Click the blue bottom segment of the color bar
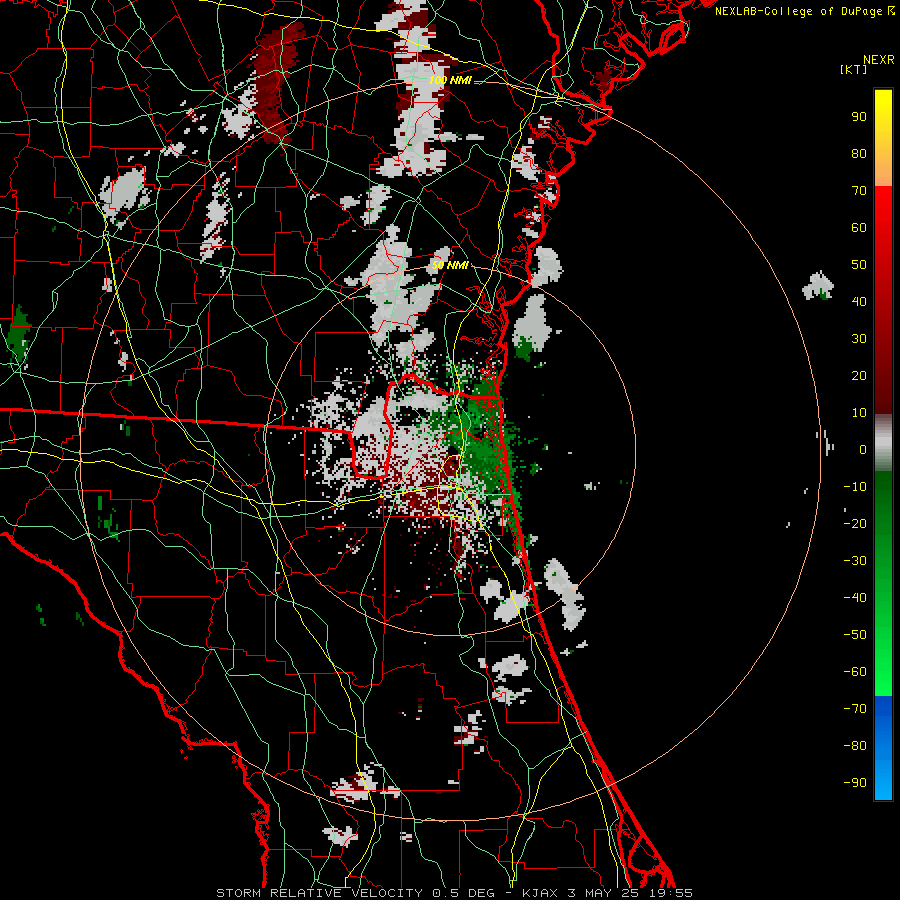Viewport: 900px width, 900px height. tap(883, 748)
